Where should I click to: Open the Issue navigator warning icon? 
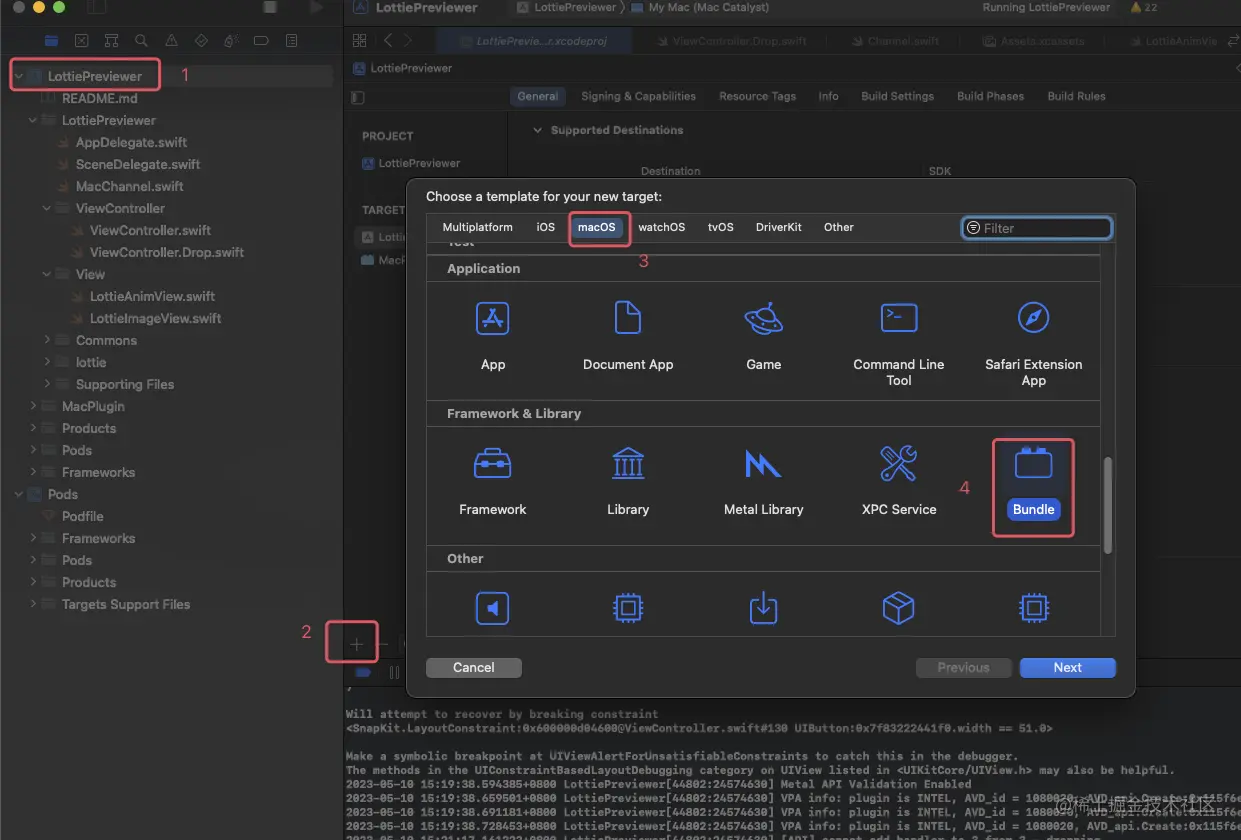tap(171, 41)
